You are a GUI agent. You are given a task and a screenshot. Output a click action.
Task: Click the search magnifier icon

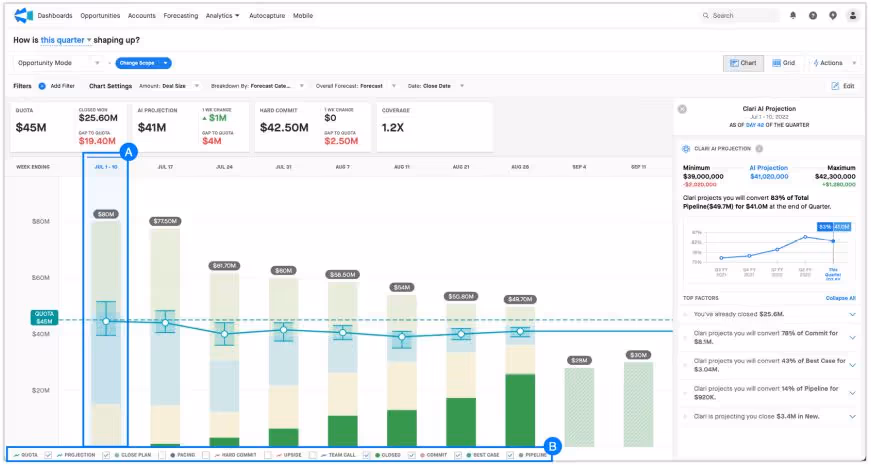(x=705, y=16)
